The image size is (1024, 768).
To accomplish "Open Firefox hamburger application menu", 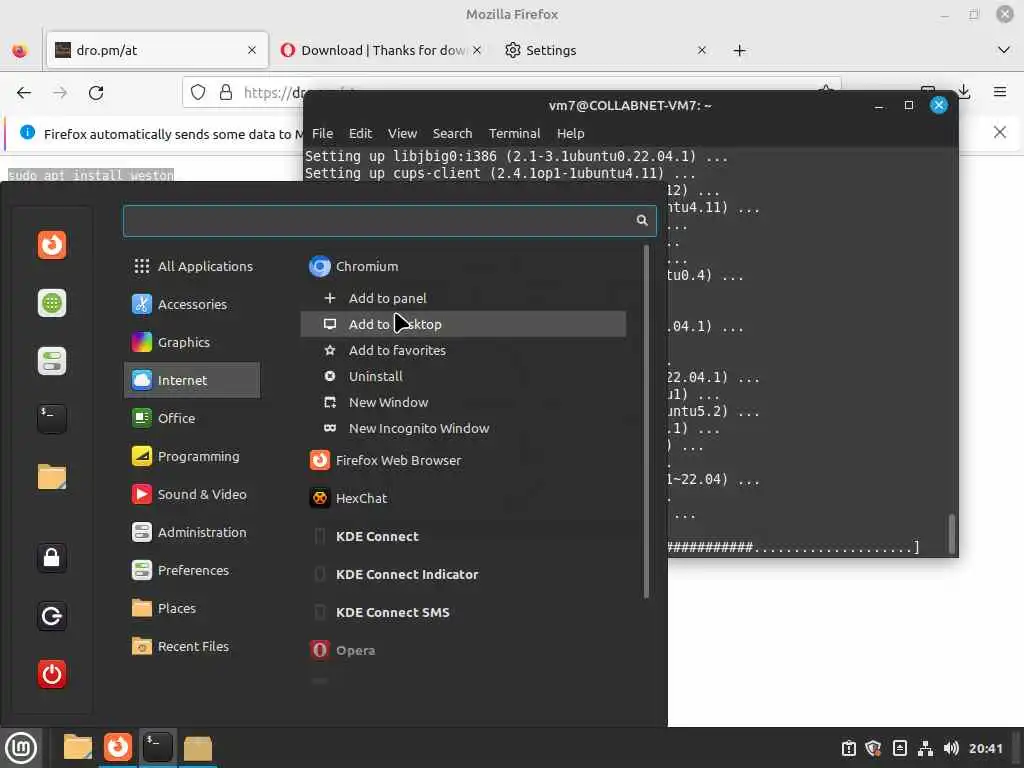I will pos(999,92).
